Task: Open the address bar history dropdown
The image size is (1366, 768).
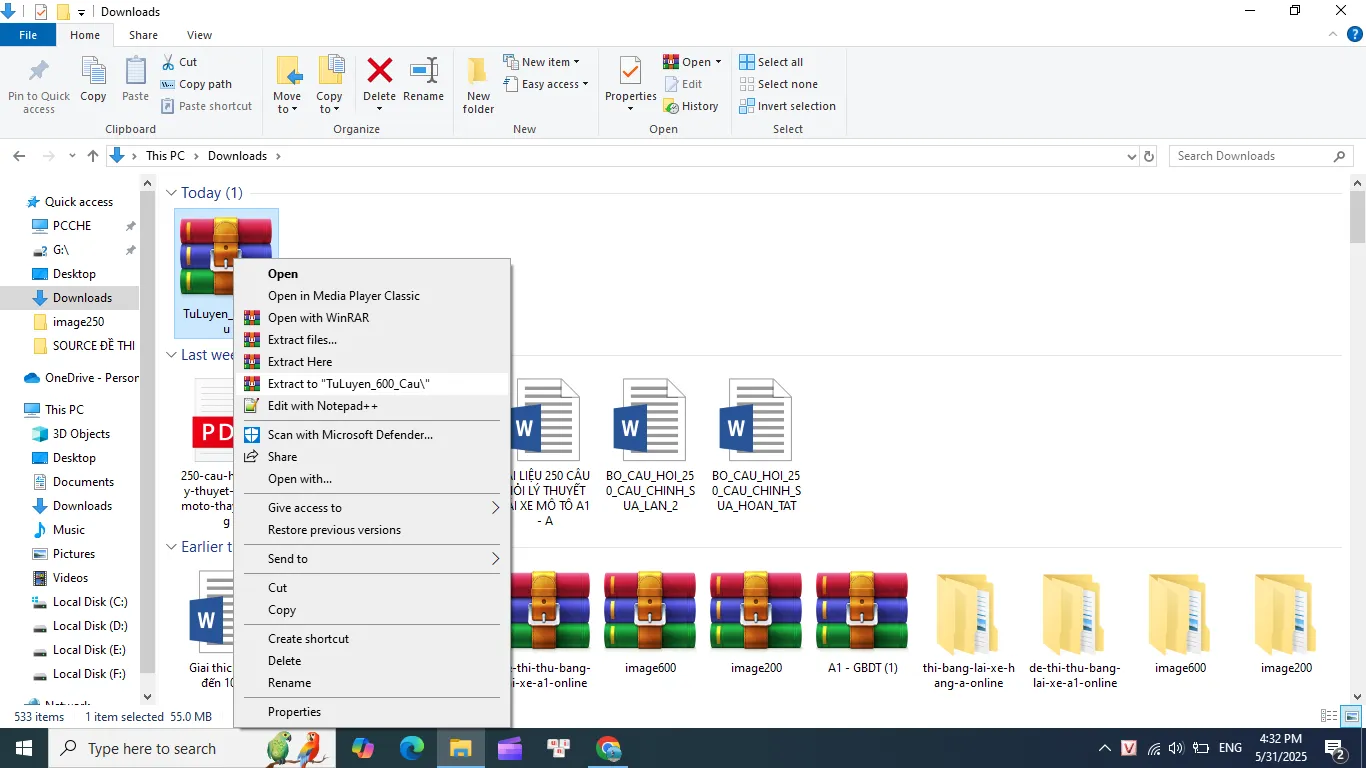Action: [1131, 156]
